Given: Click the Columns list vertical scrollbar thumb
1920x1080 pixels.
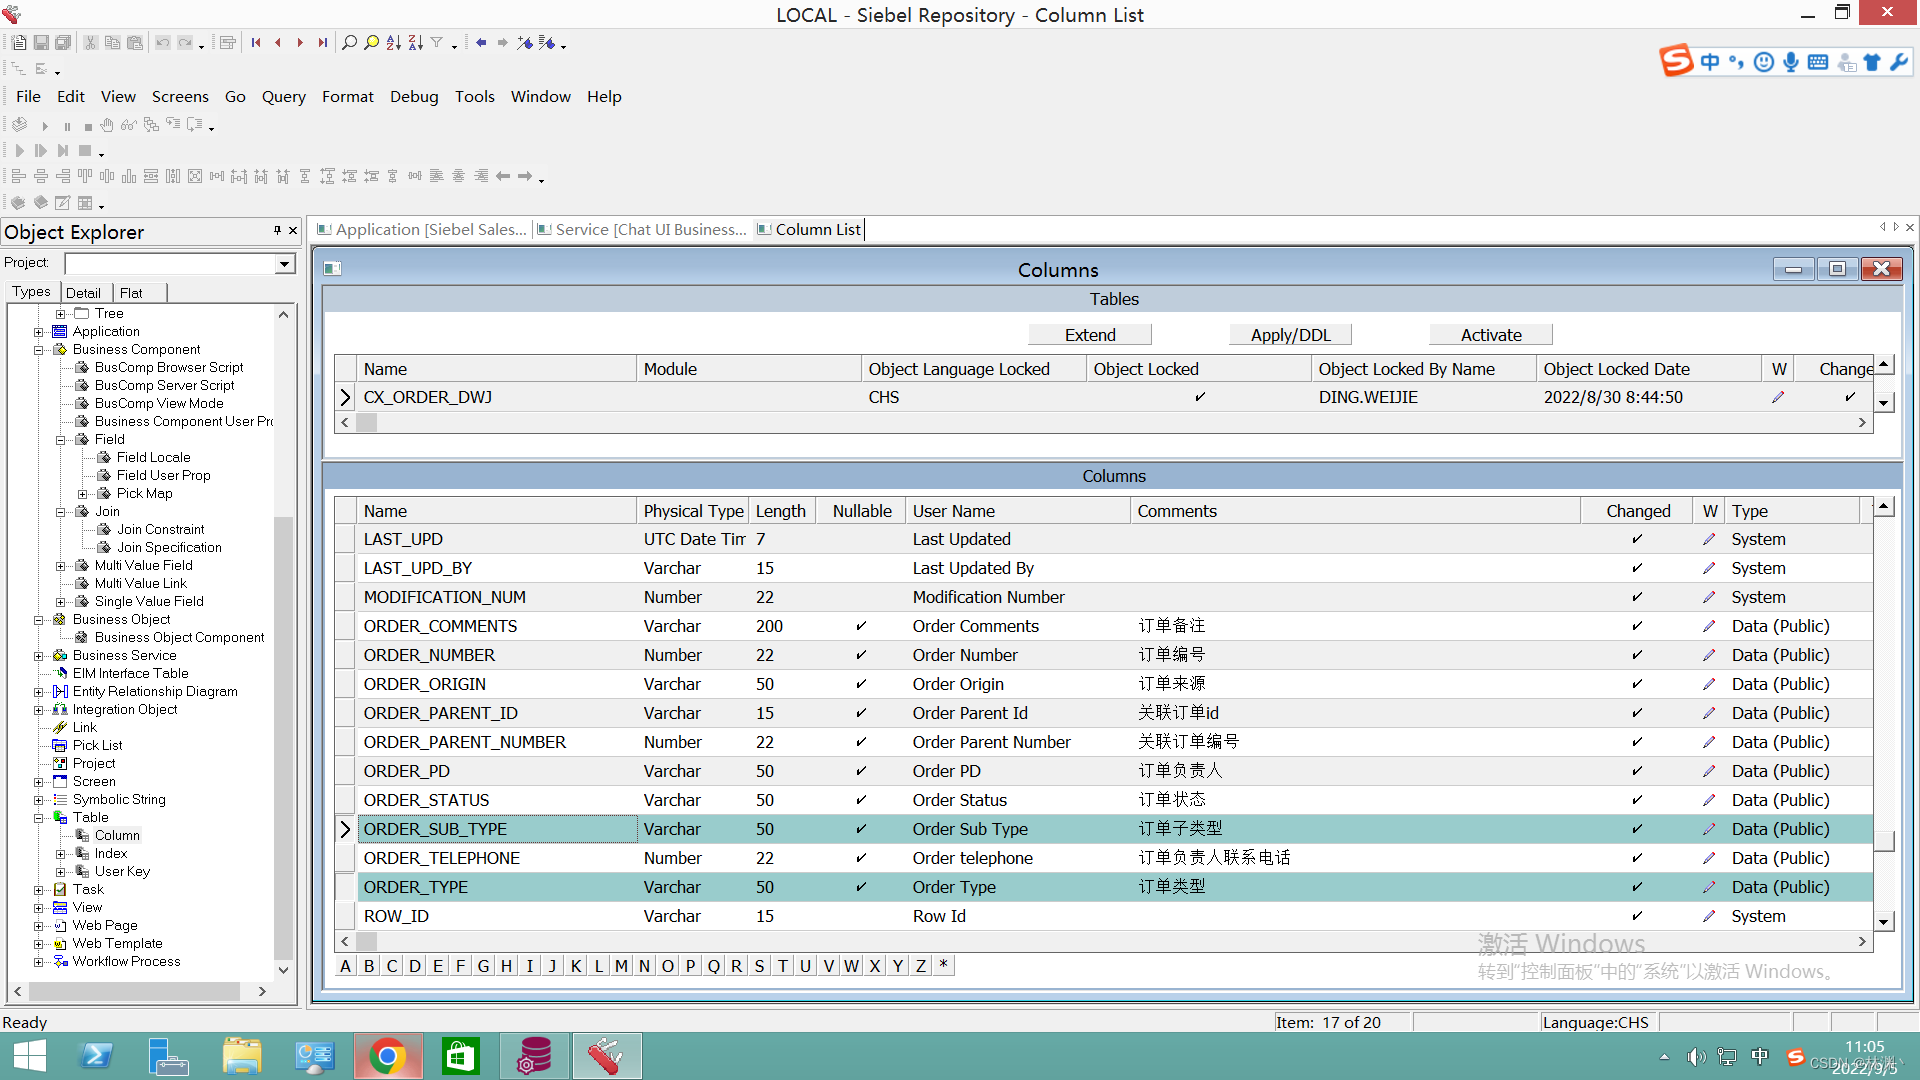Looking at the screenshot, I should click(x=1884, y=840).
